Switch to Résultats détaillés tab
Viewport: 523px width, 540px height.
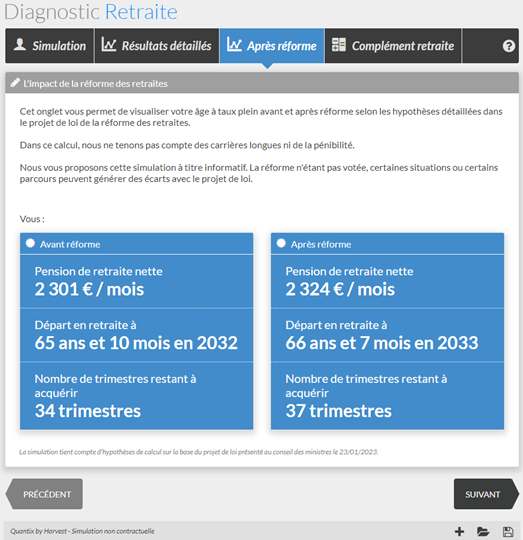[157, 46]
